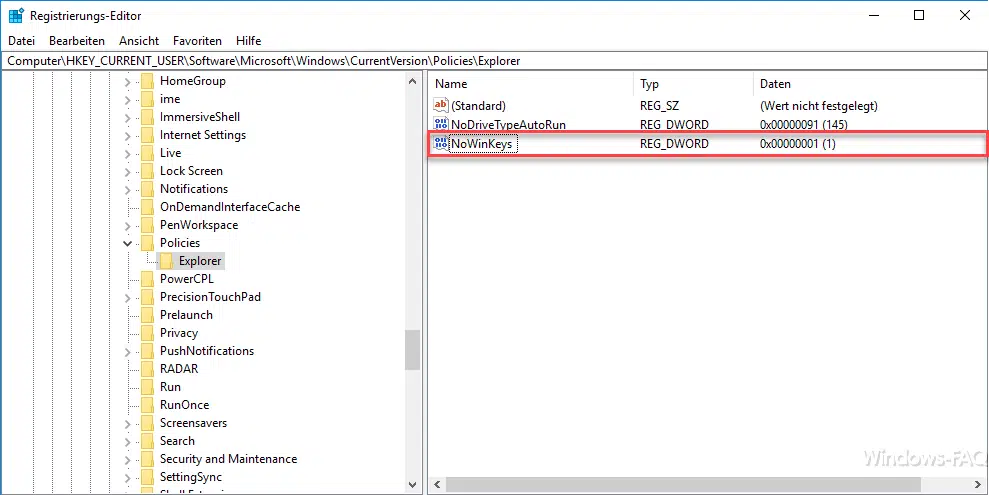Image resolution: width=989 pixels, height=495 pixels.
Task: Click the tree pane vertical scrollbar thumb
Action: tap(412, 350)
